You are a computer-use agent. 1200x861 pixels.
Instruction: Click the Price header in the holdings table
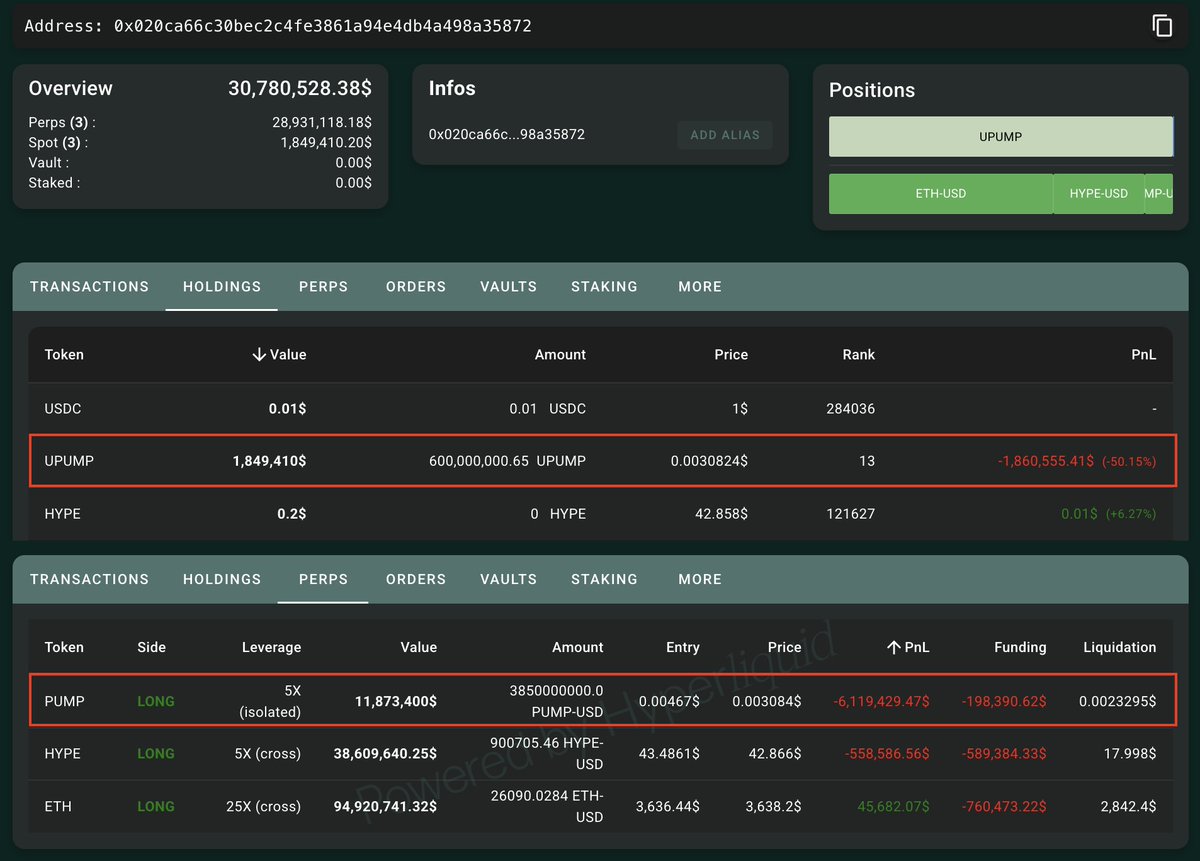click(731, 354)
